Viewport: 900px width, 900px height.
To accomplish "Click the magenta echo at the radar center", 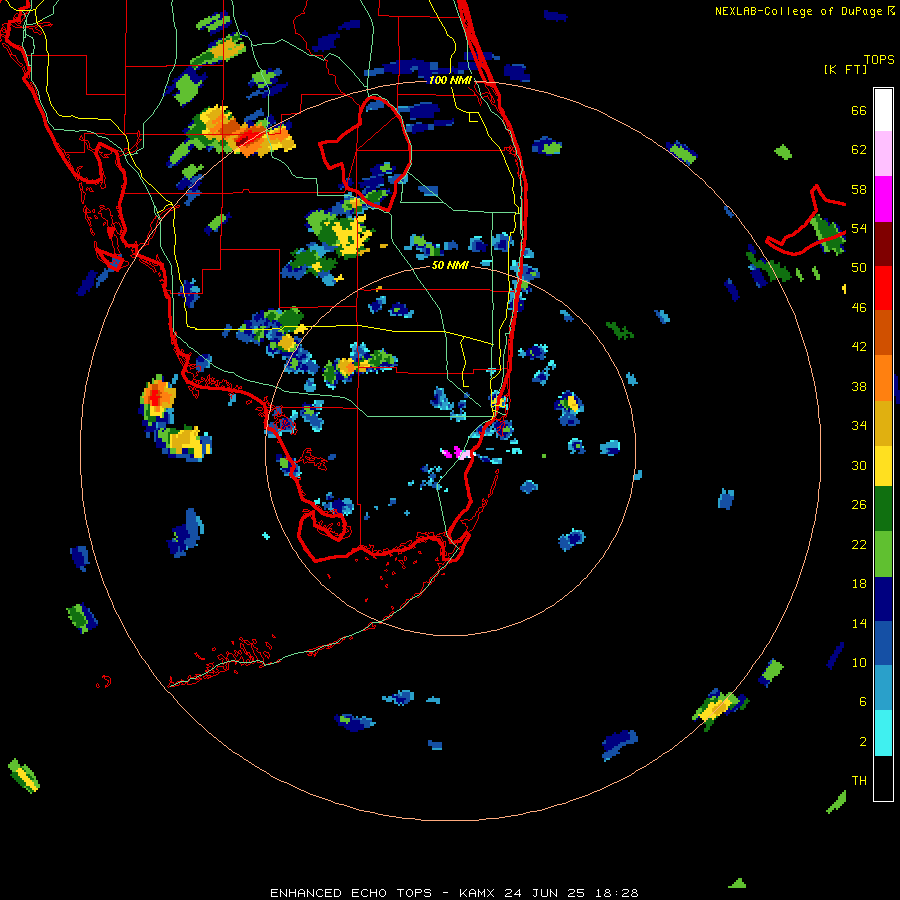I will [x=457, y=452].
